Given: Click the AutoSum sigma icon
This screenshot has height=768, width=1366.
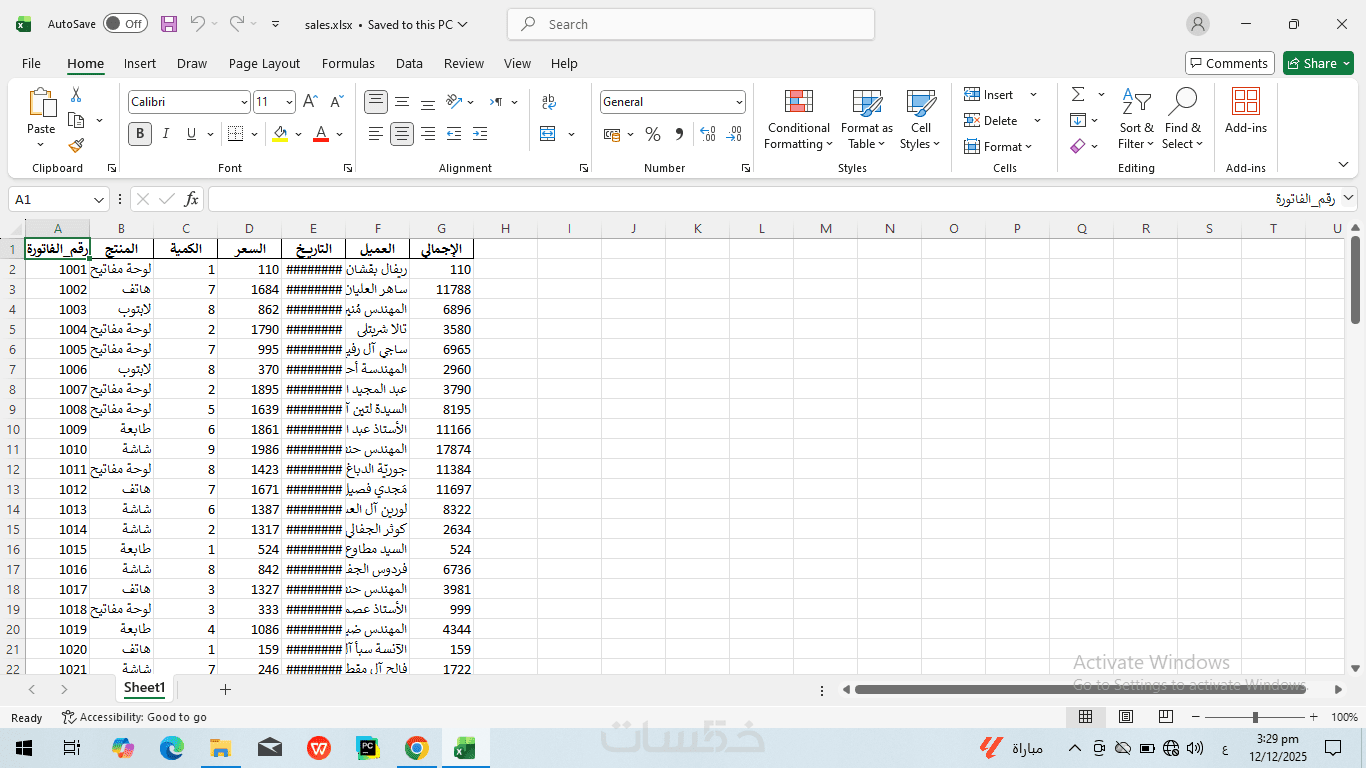Looking at the screenshot, I should point(1078,94).
